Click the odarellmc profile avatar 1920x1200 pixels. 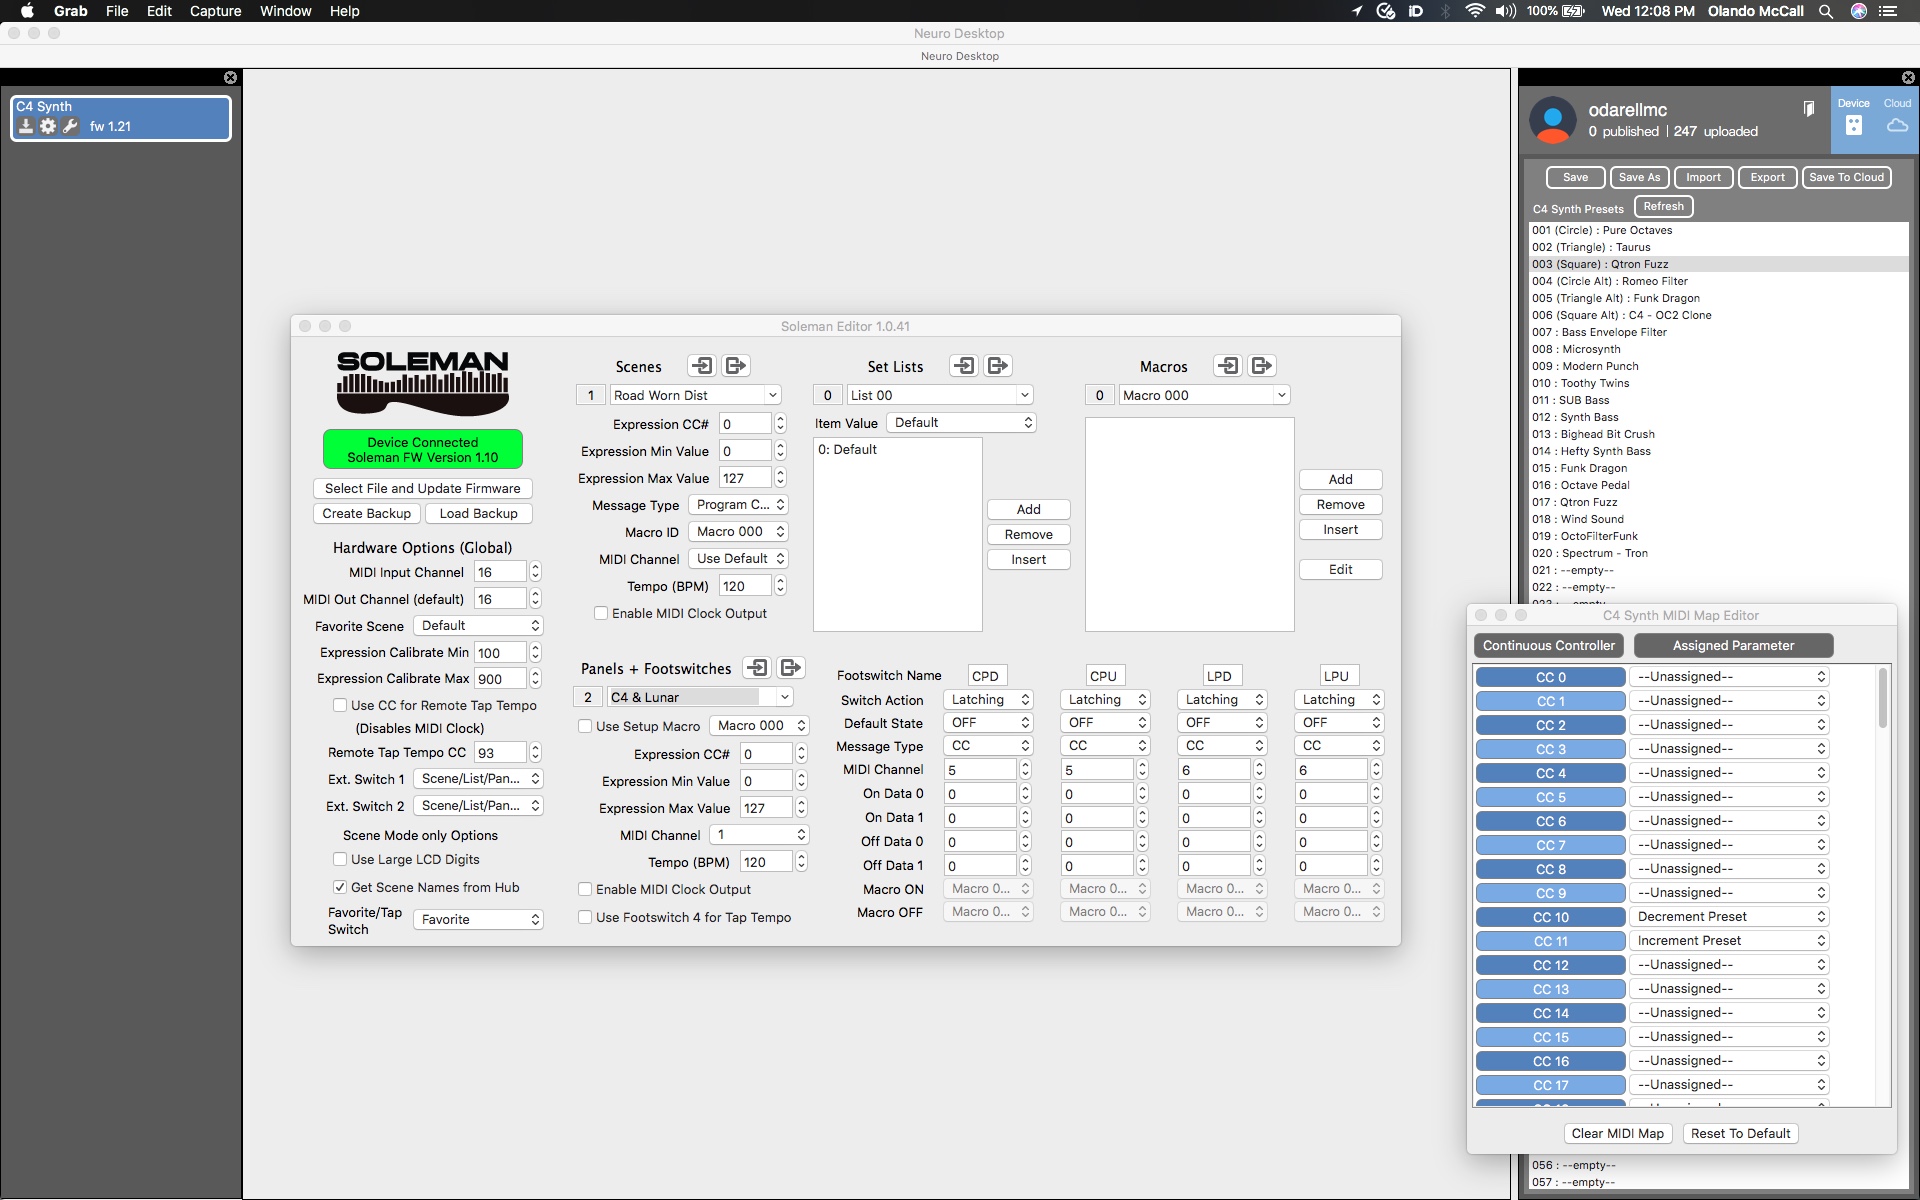tap(1553, 120)
